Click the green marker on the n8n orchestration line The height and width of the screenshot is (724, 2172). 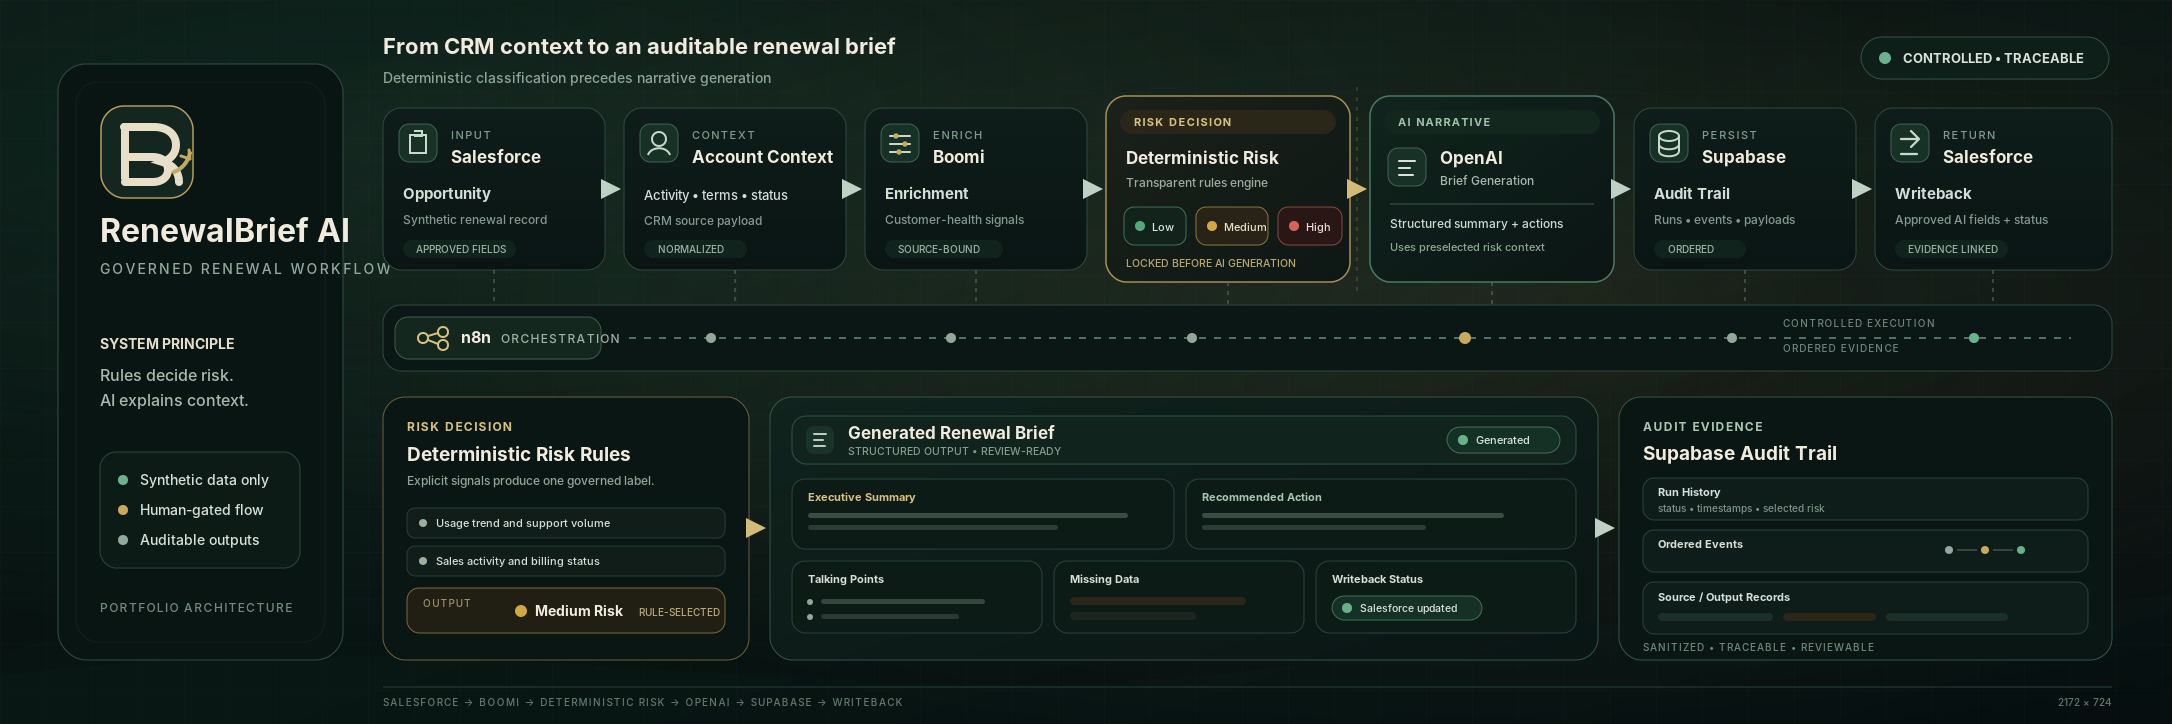(x=1974, y=338)
